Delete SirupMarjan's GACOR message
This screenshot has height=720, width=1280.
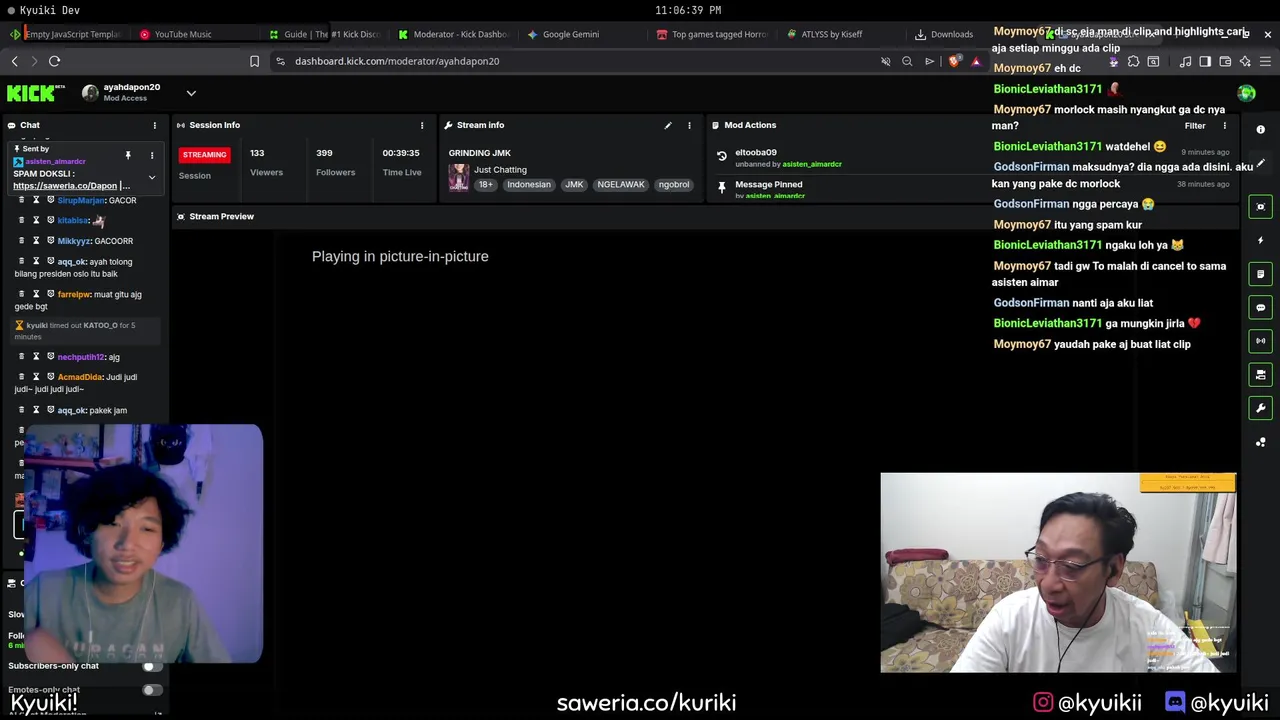point(22,200)
